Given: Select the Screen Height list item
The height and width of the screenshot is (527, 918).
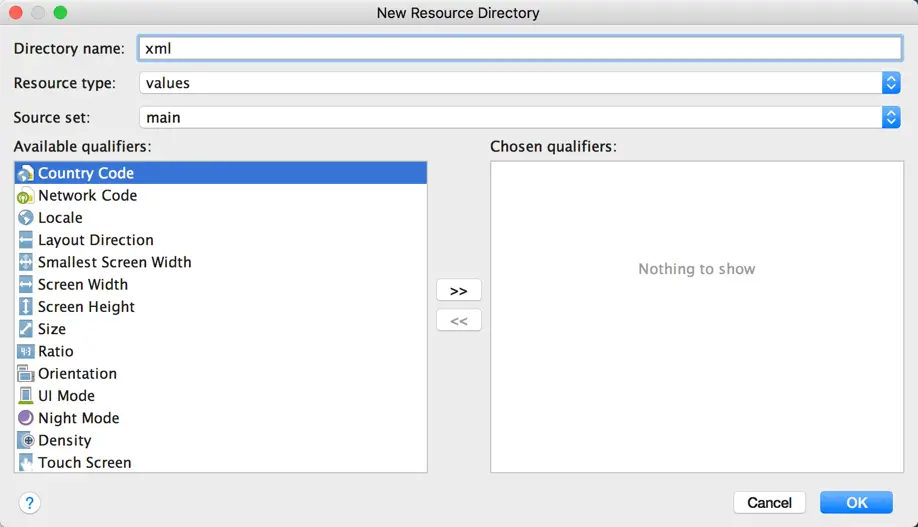Looking at the screenshot, I should click(x=221, y=307).
